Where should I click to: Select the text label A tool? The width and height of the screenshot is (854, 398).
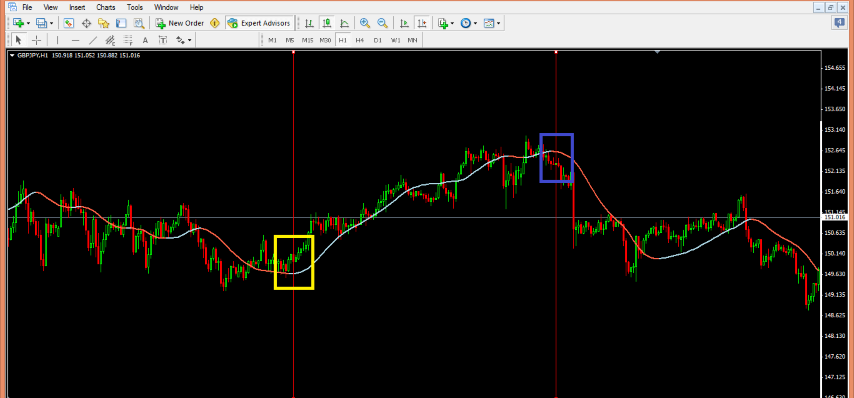pos(145,40)
